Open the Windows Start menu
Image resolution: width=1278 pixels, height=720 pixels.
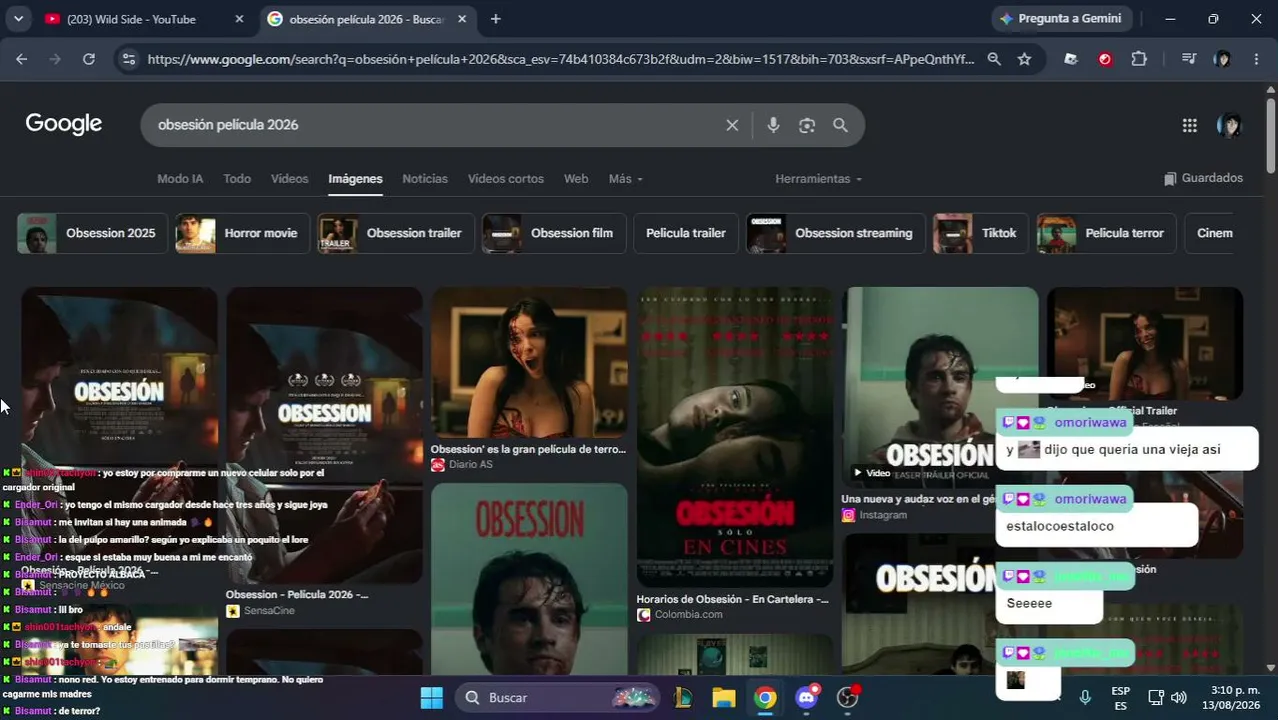[431, 697]
